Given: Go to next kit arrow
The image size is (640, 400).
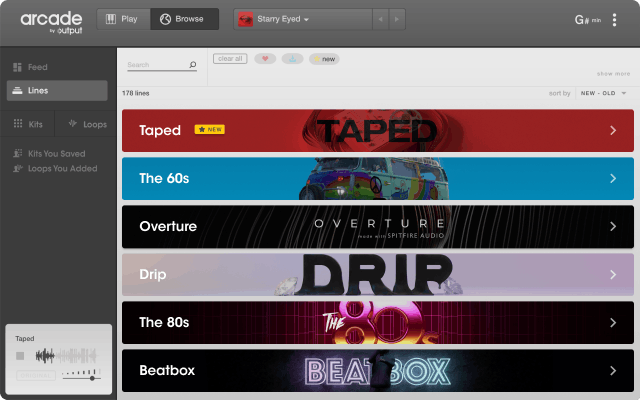Looking at the screenshot, I should 397,19.
